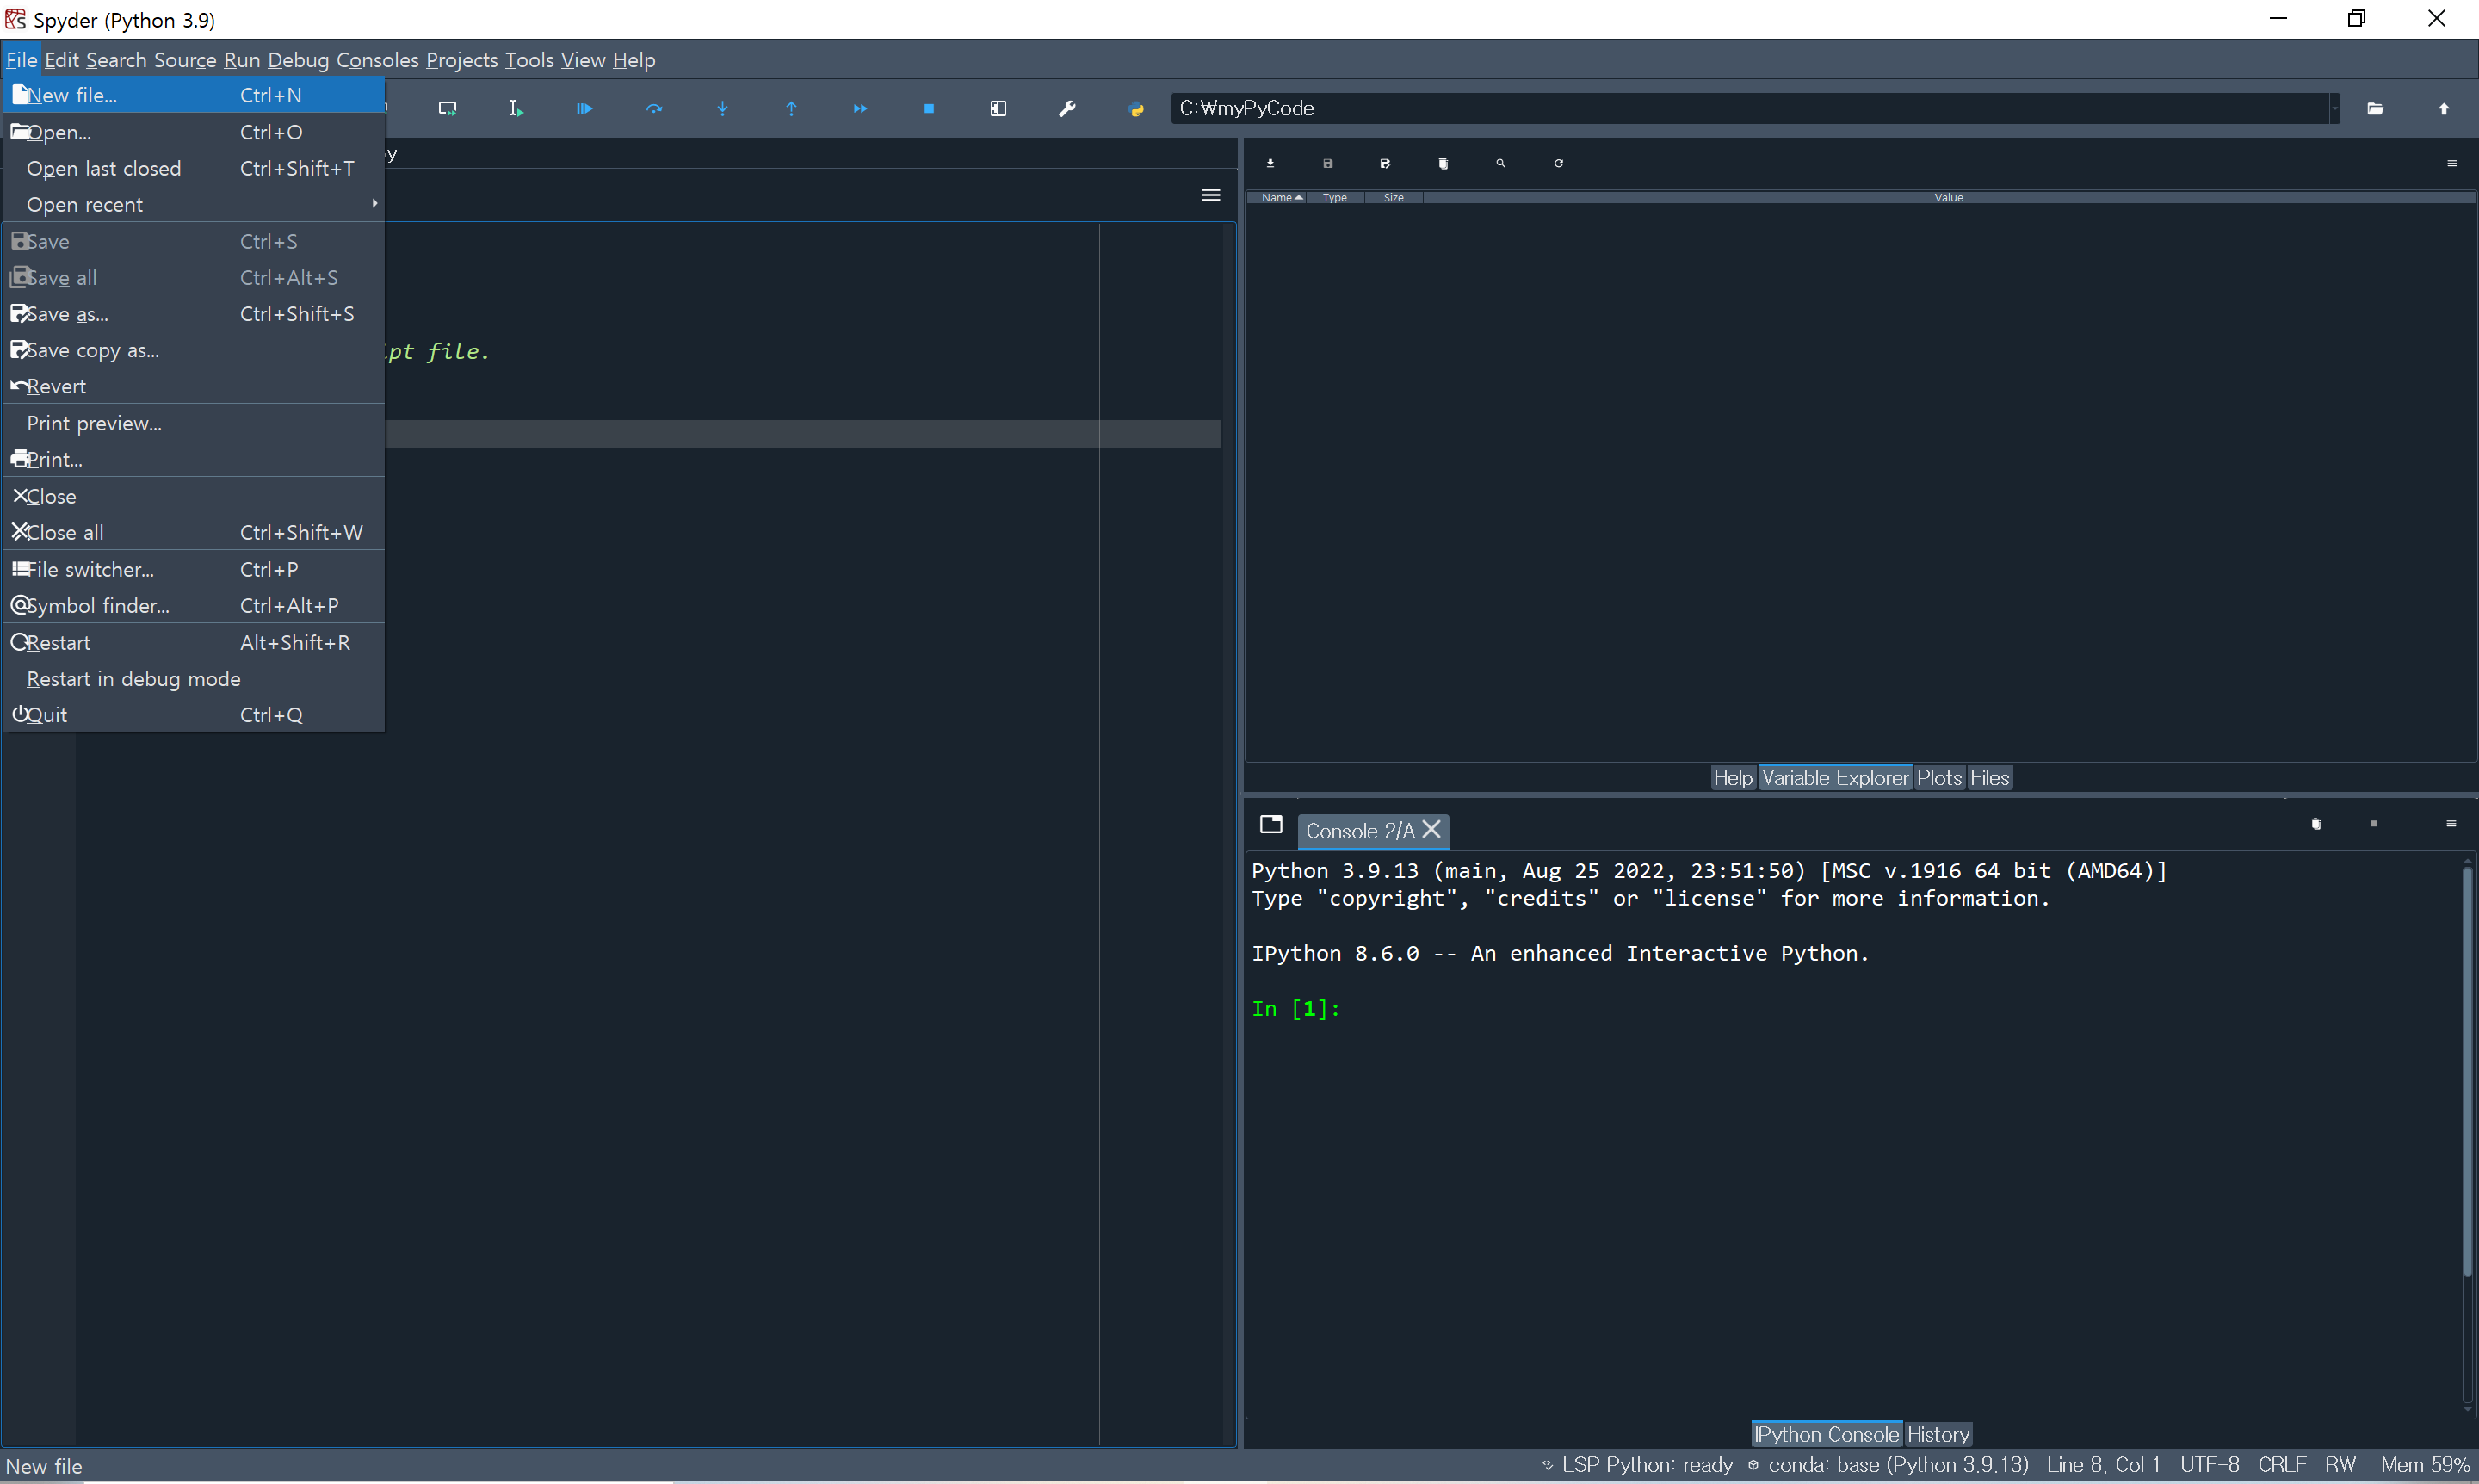Click the Debug file toolbar icon
This screenshot has width=2479, height=1484.
coord(585,108)
